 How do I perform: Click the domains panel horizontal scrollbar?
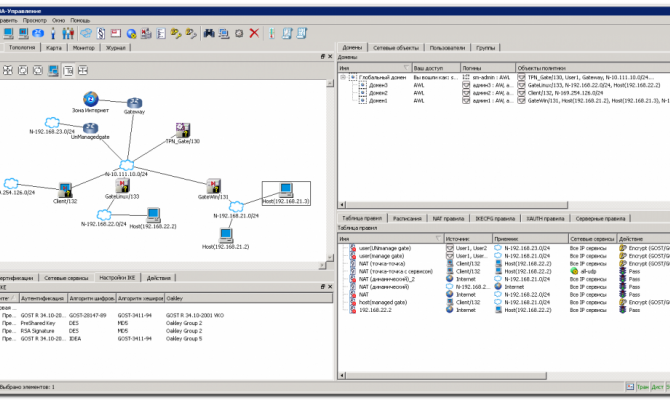[456, 205]
